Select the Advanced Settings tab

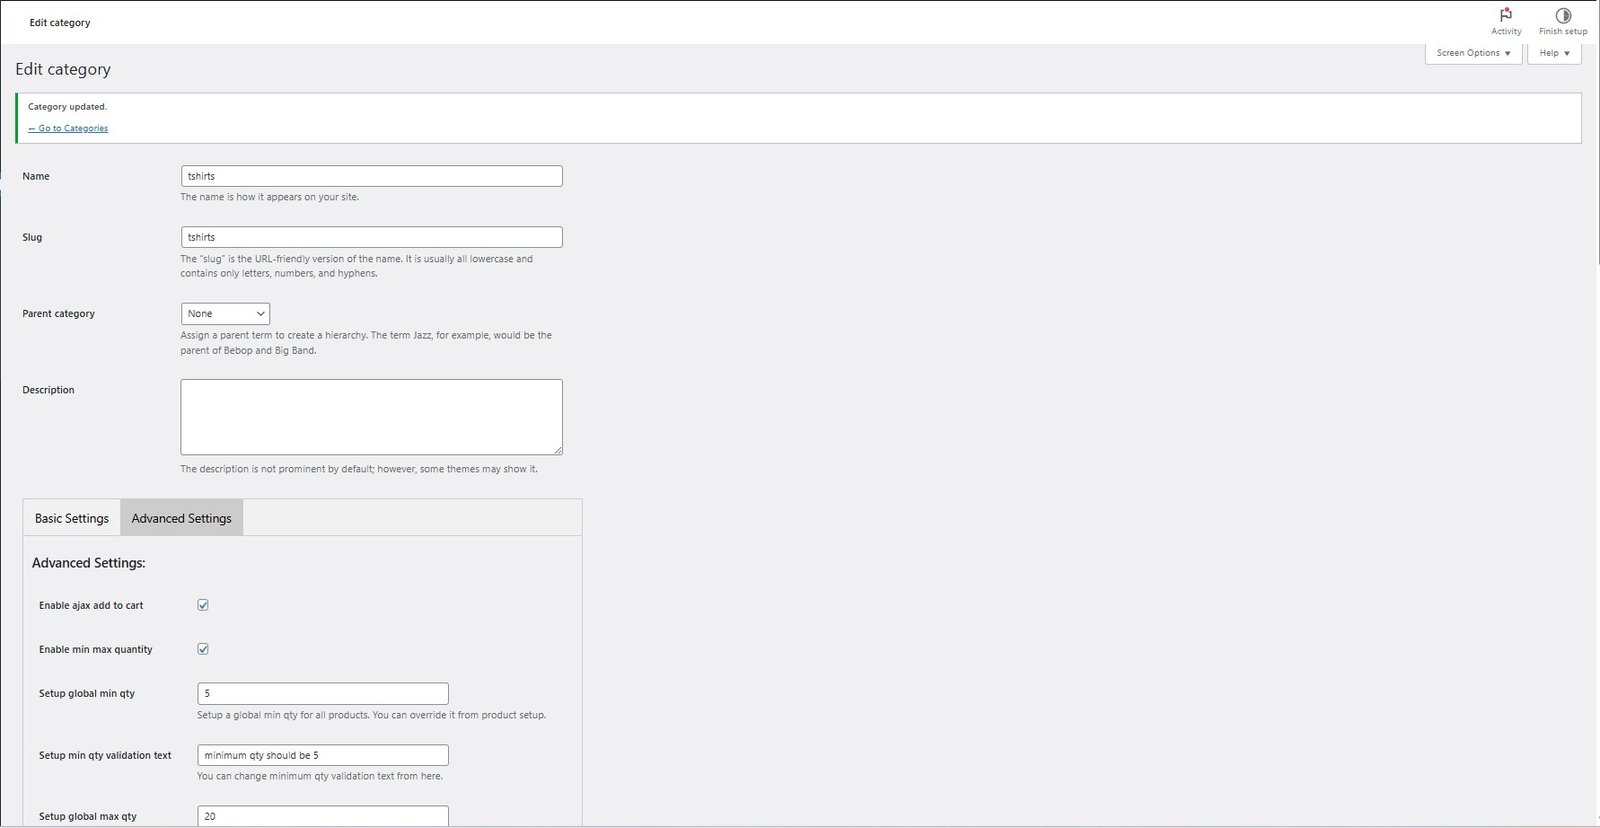click(x=181, y=518)
